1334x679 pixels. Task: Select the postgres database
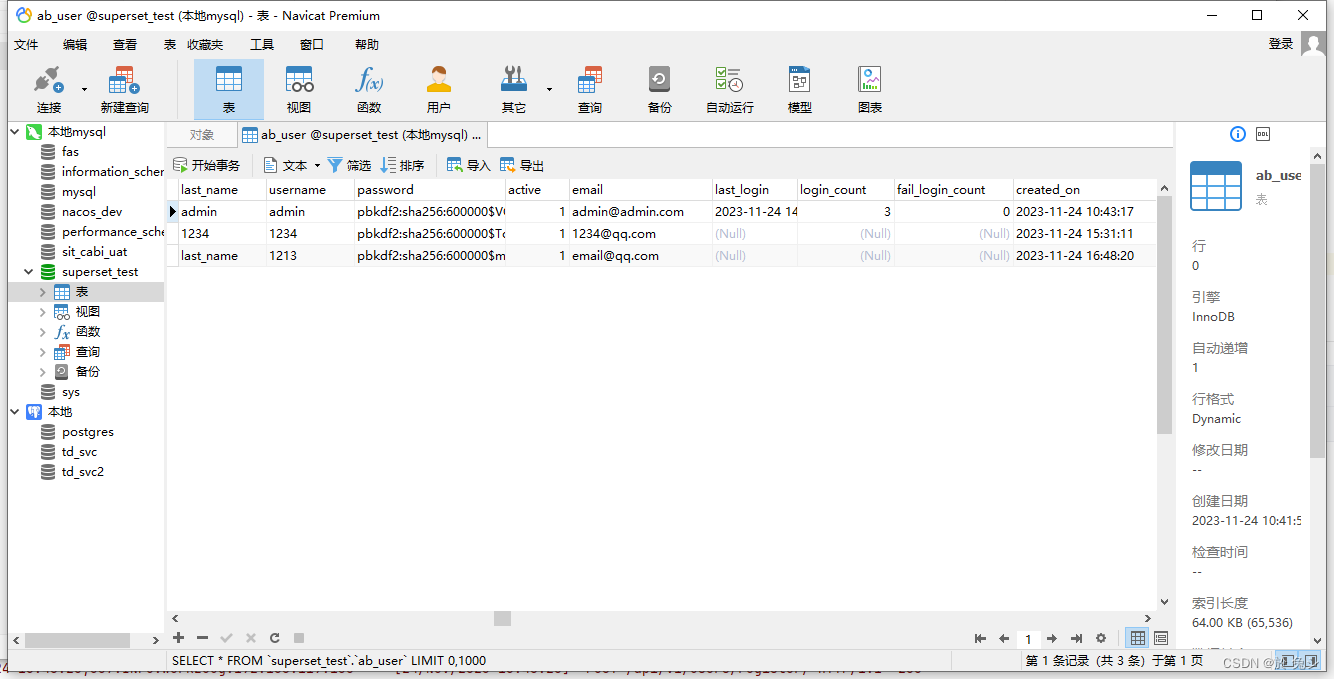88,432
